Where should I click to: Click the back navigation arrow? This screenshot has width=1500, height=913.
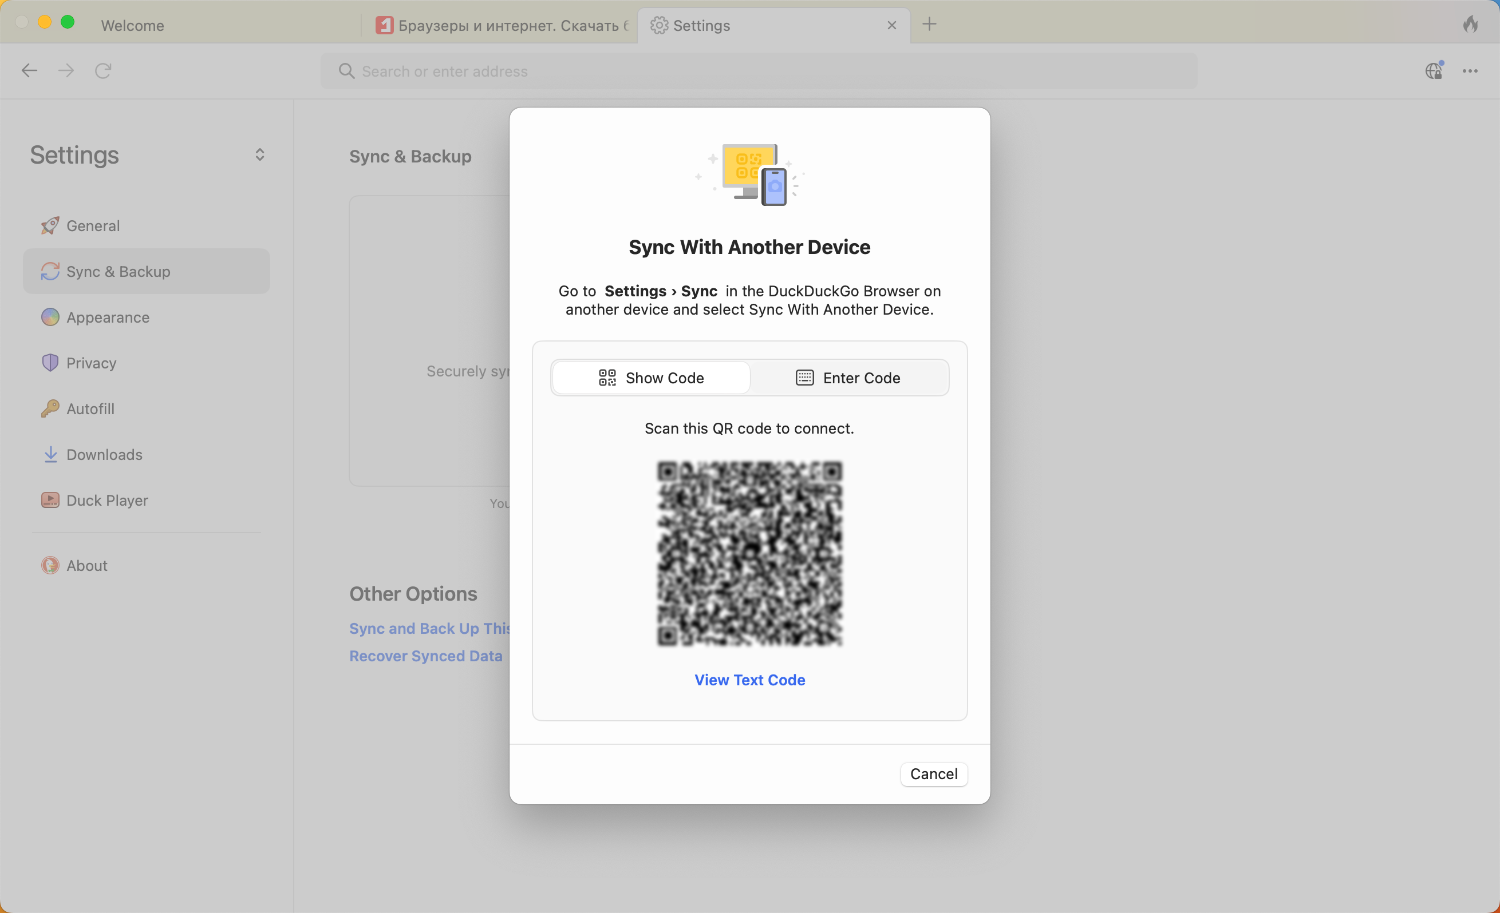coord(30,71)
